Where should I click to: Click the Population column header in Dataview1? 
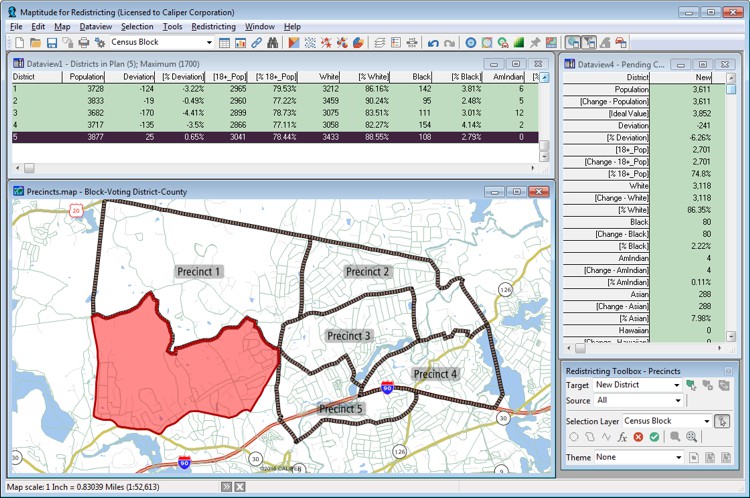point(87,76)
